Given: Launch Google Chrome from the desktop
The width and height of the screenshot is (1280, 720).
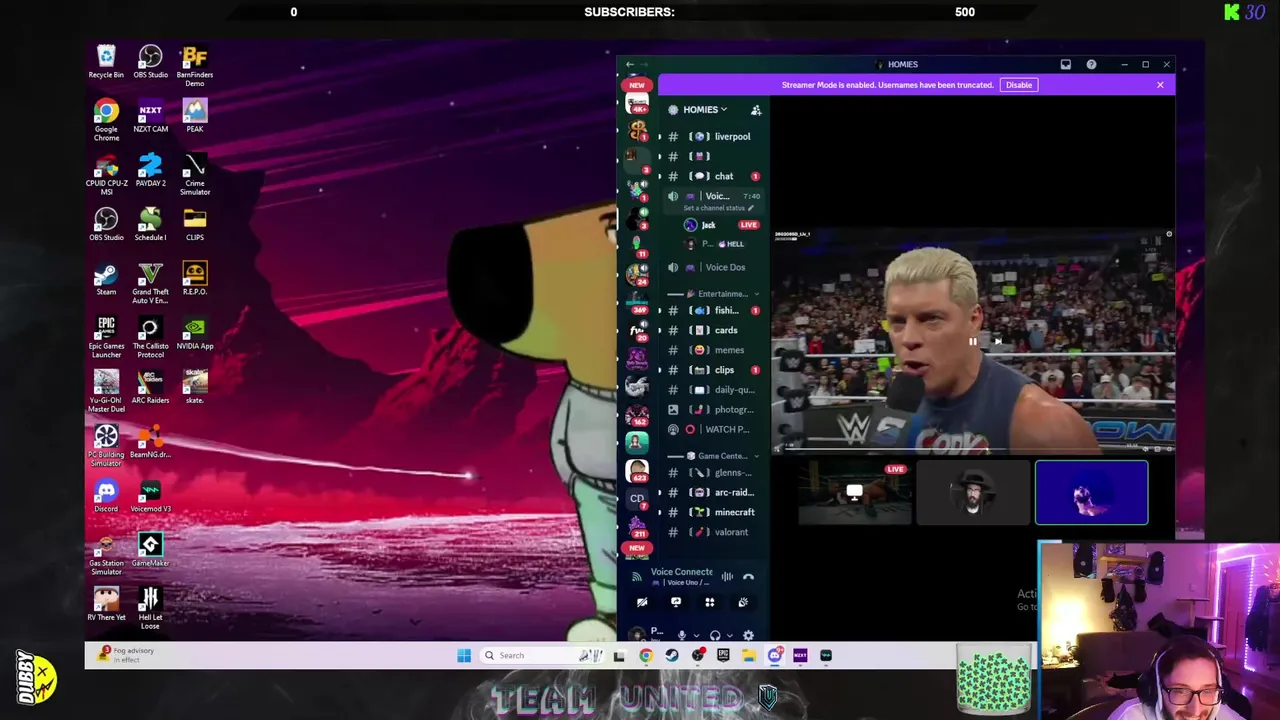Looking at the screenshot, I should [106, 119].
